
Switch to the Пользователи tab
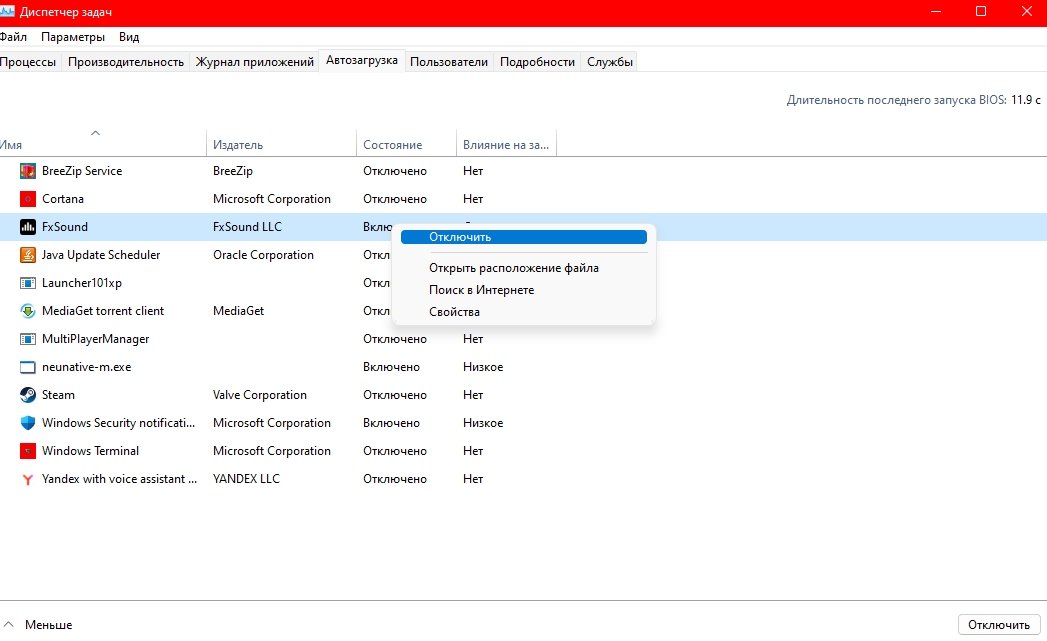[x=449, y=61]
